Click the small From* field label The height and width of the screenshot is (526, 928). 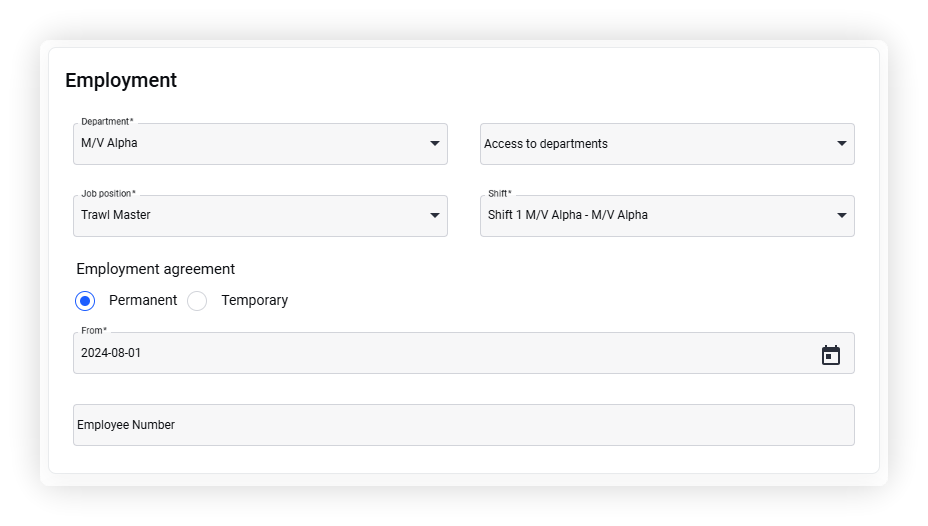[x=94, y=330]
